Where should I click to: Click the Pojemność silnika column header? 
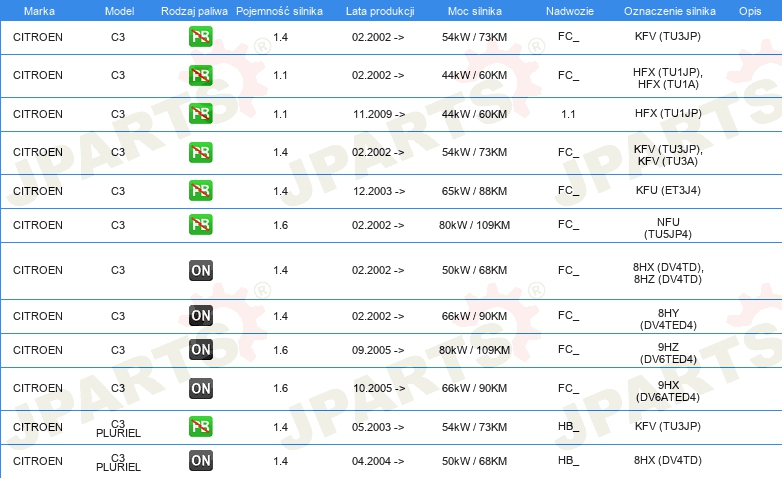[279, 11]
